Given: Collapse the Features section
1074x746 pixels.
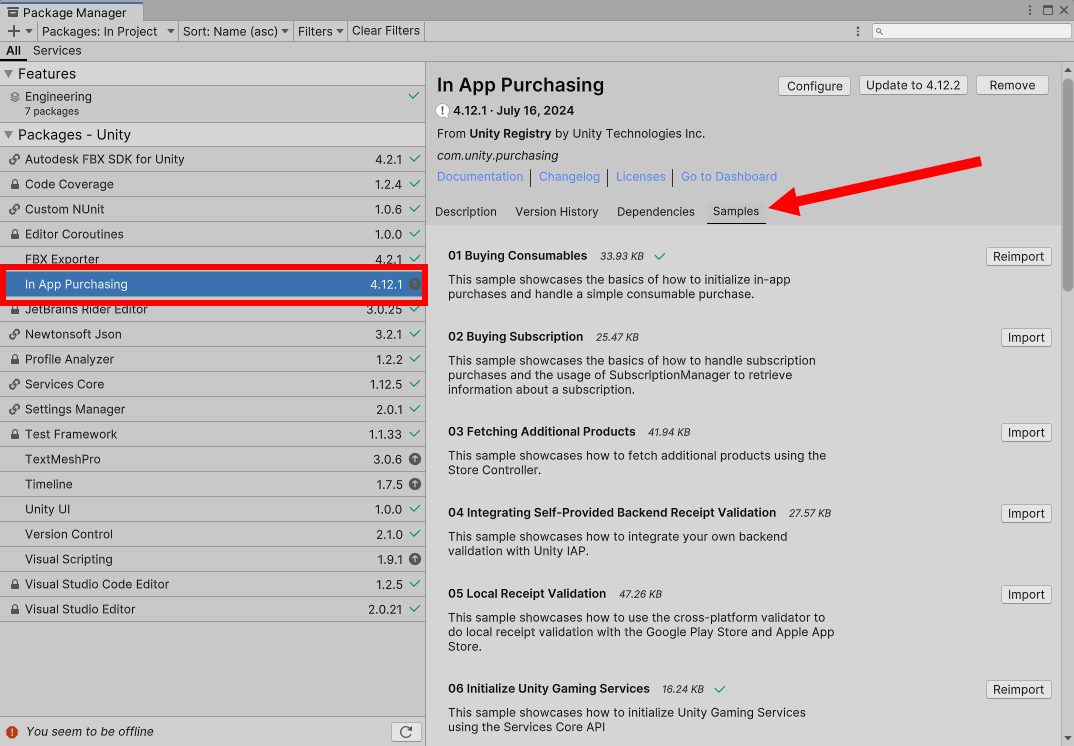Looking at the screenshot, I should coord(8,74).
